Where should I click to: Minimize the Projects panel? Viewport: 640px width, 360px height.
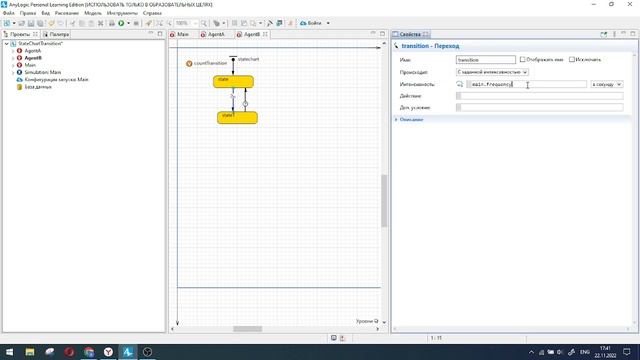(x=151, y=33)
